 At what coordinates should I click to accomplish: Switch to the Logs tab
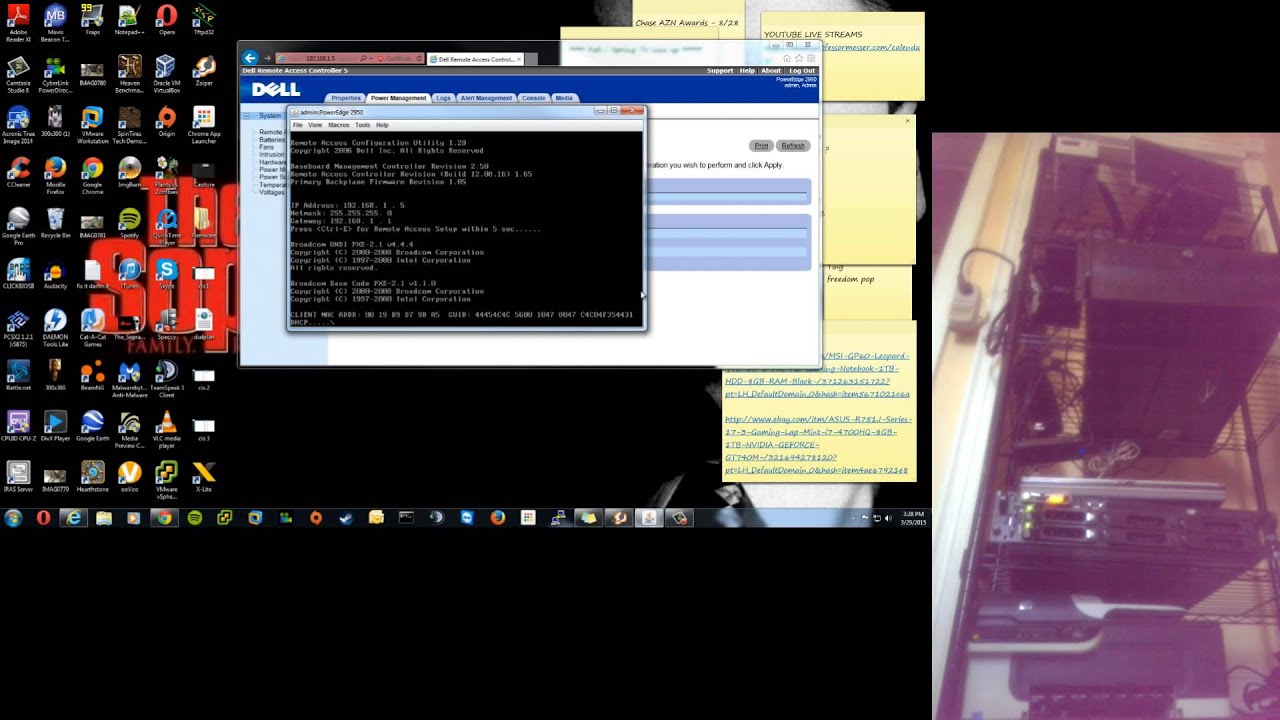(x=443, y=98)
